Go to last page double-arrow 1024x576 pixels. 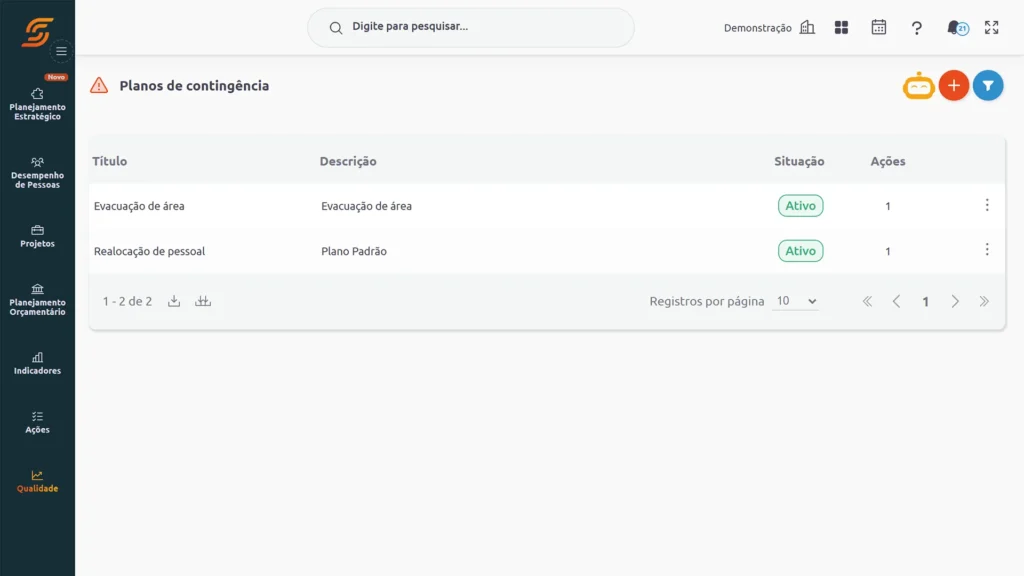click(984, 301)
